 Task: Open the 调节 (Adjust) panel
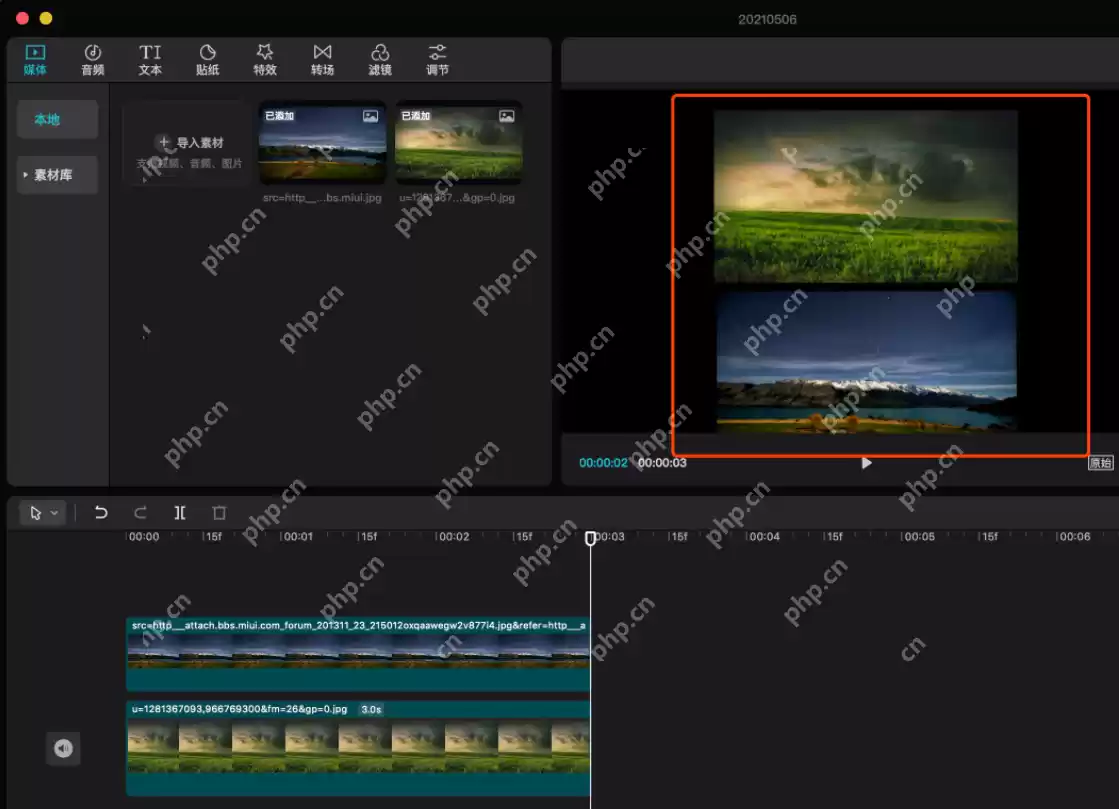436,58
